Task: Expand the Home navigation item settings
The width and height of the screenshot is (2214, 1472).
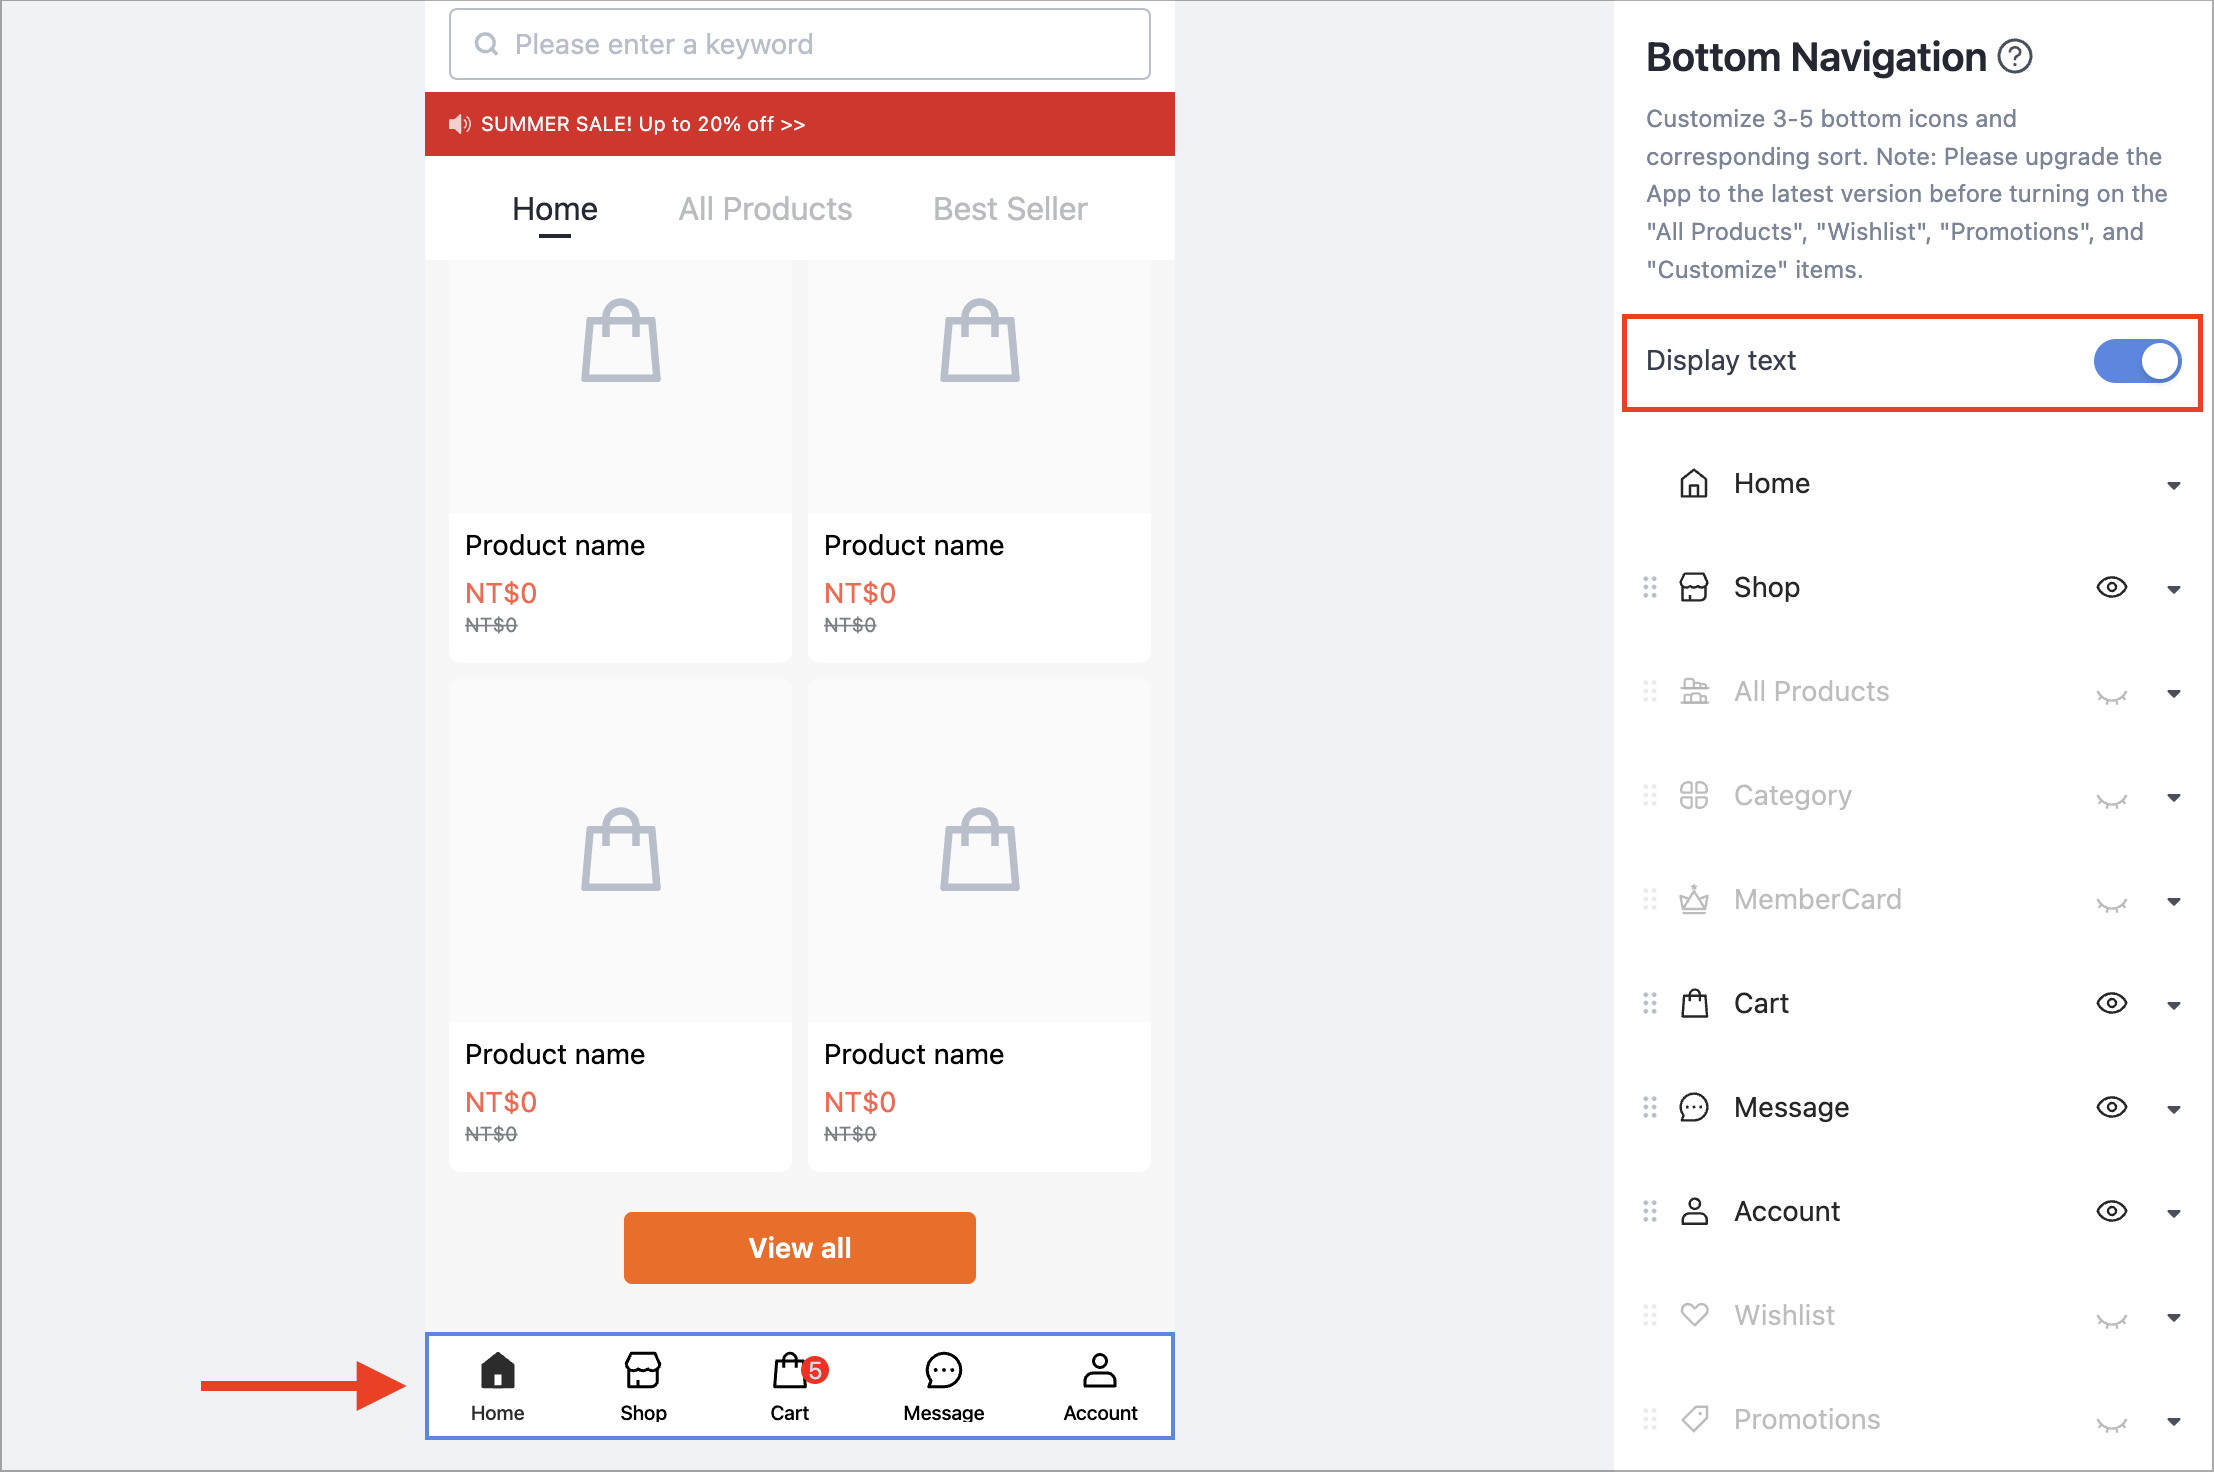Action: click(x=2173, y=485)
